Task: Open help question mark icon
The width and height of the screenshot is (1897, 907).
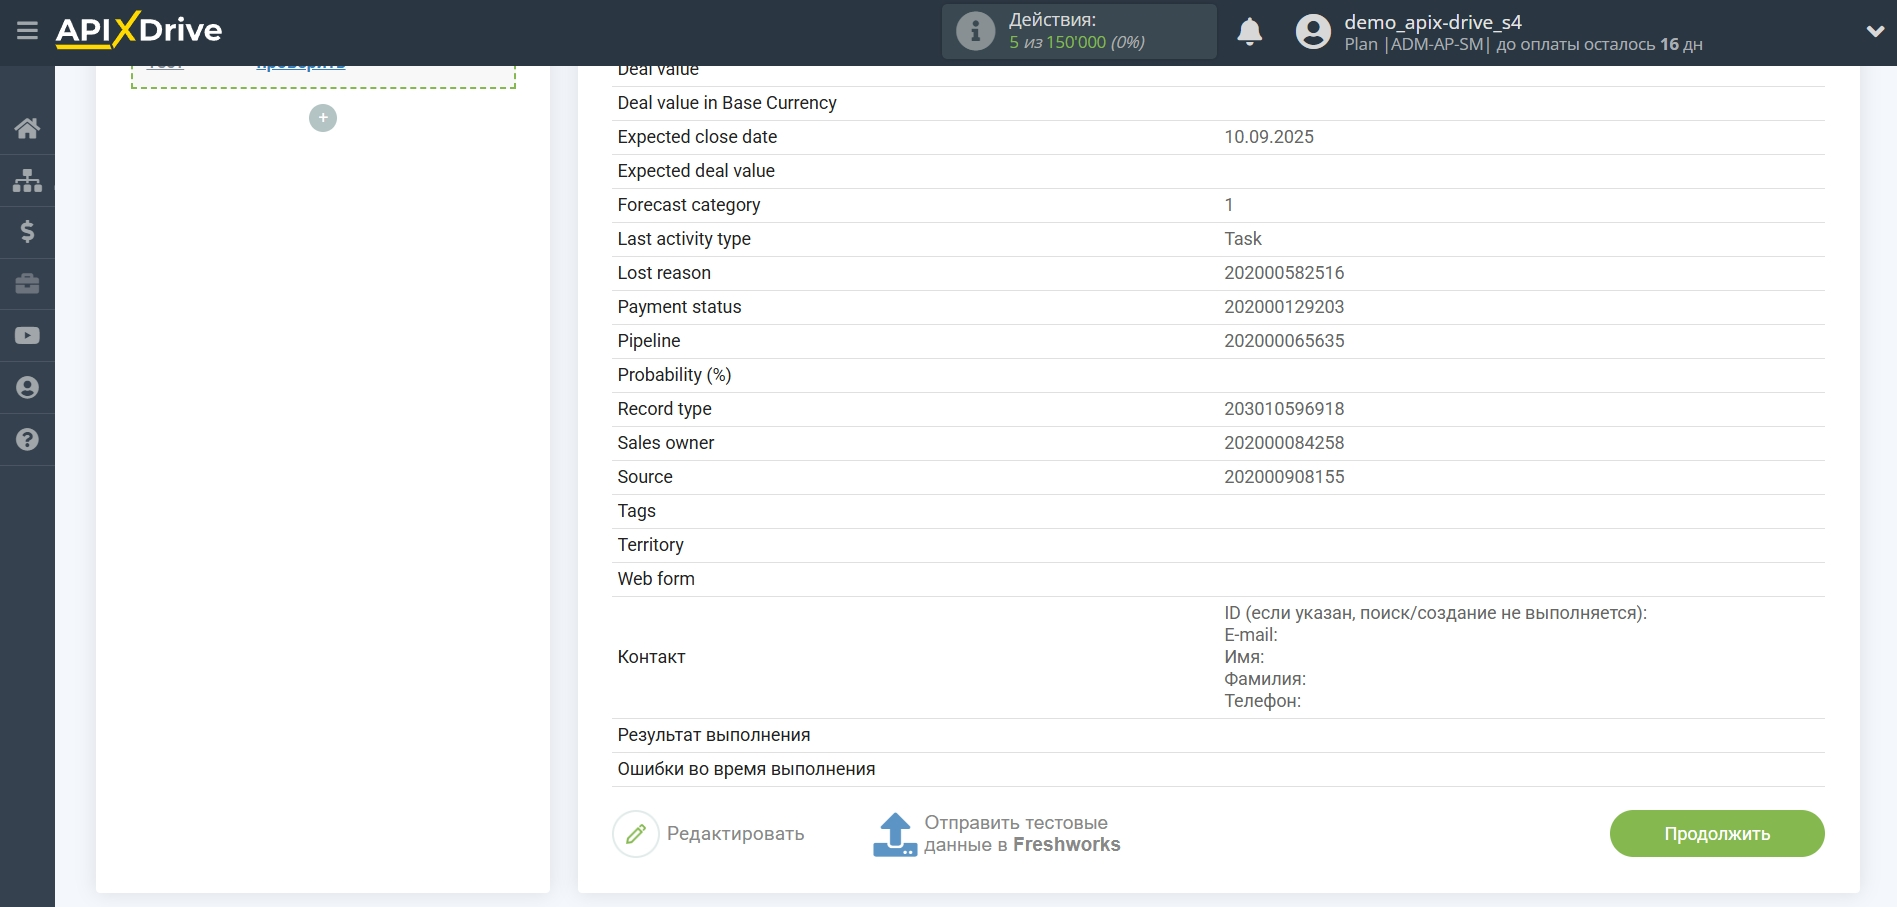Action: point(27,440)
